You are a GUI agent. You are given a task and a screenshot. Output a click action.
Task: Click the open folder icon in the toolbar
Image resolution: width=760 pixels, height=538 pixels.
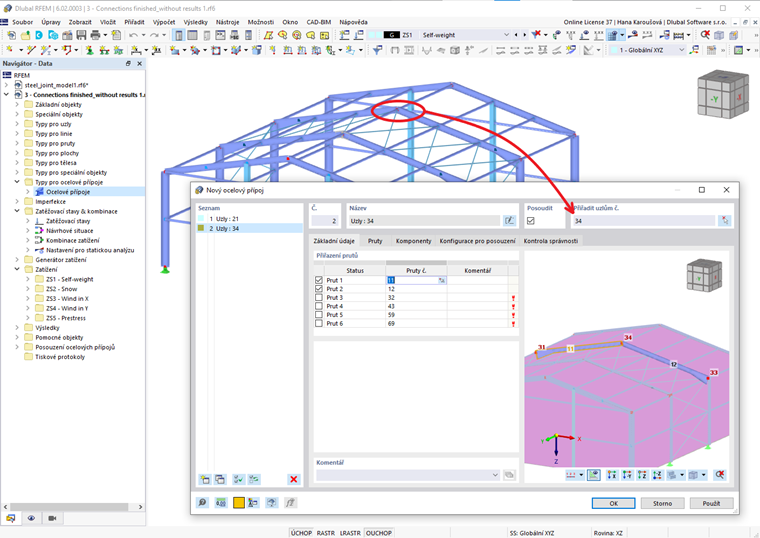[x=25, y=35]
